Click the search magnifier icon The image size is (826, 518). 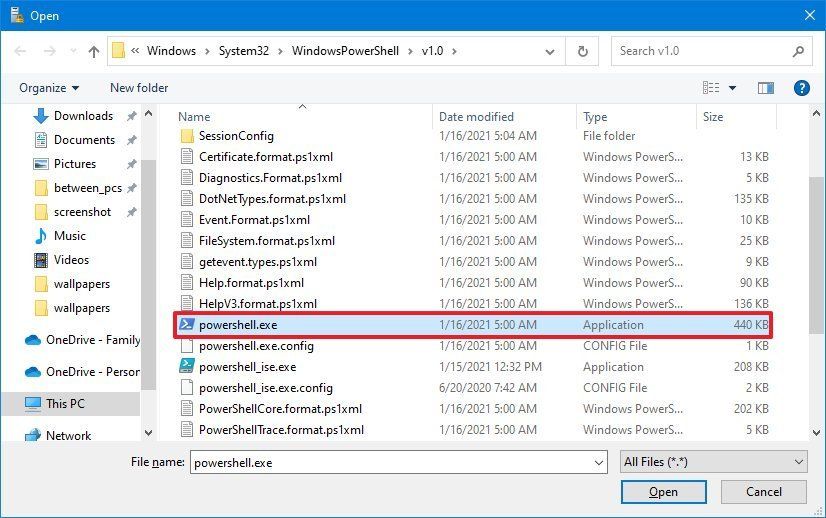pyautogui.click(x=798, y=51)
